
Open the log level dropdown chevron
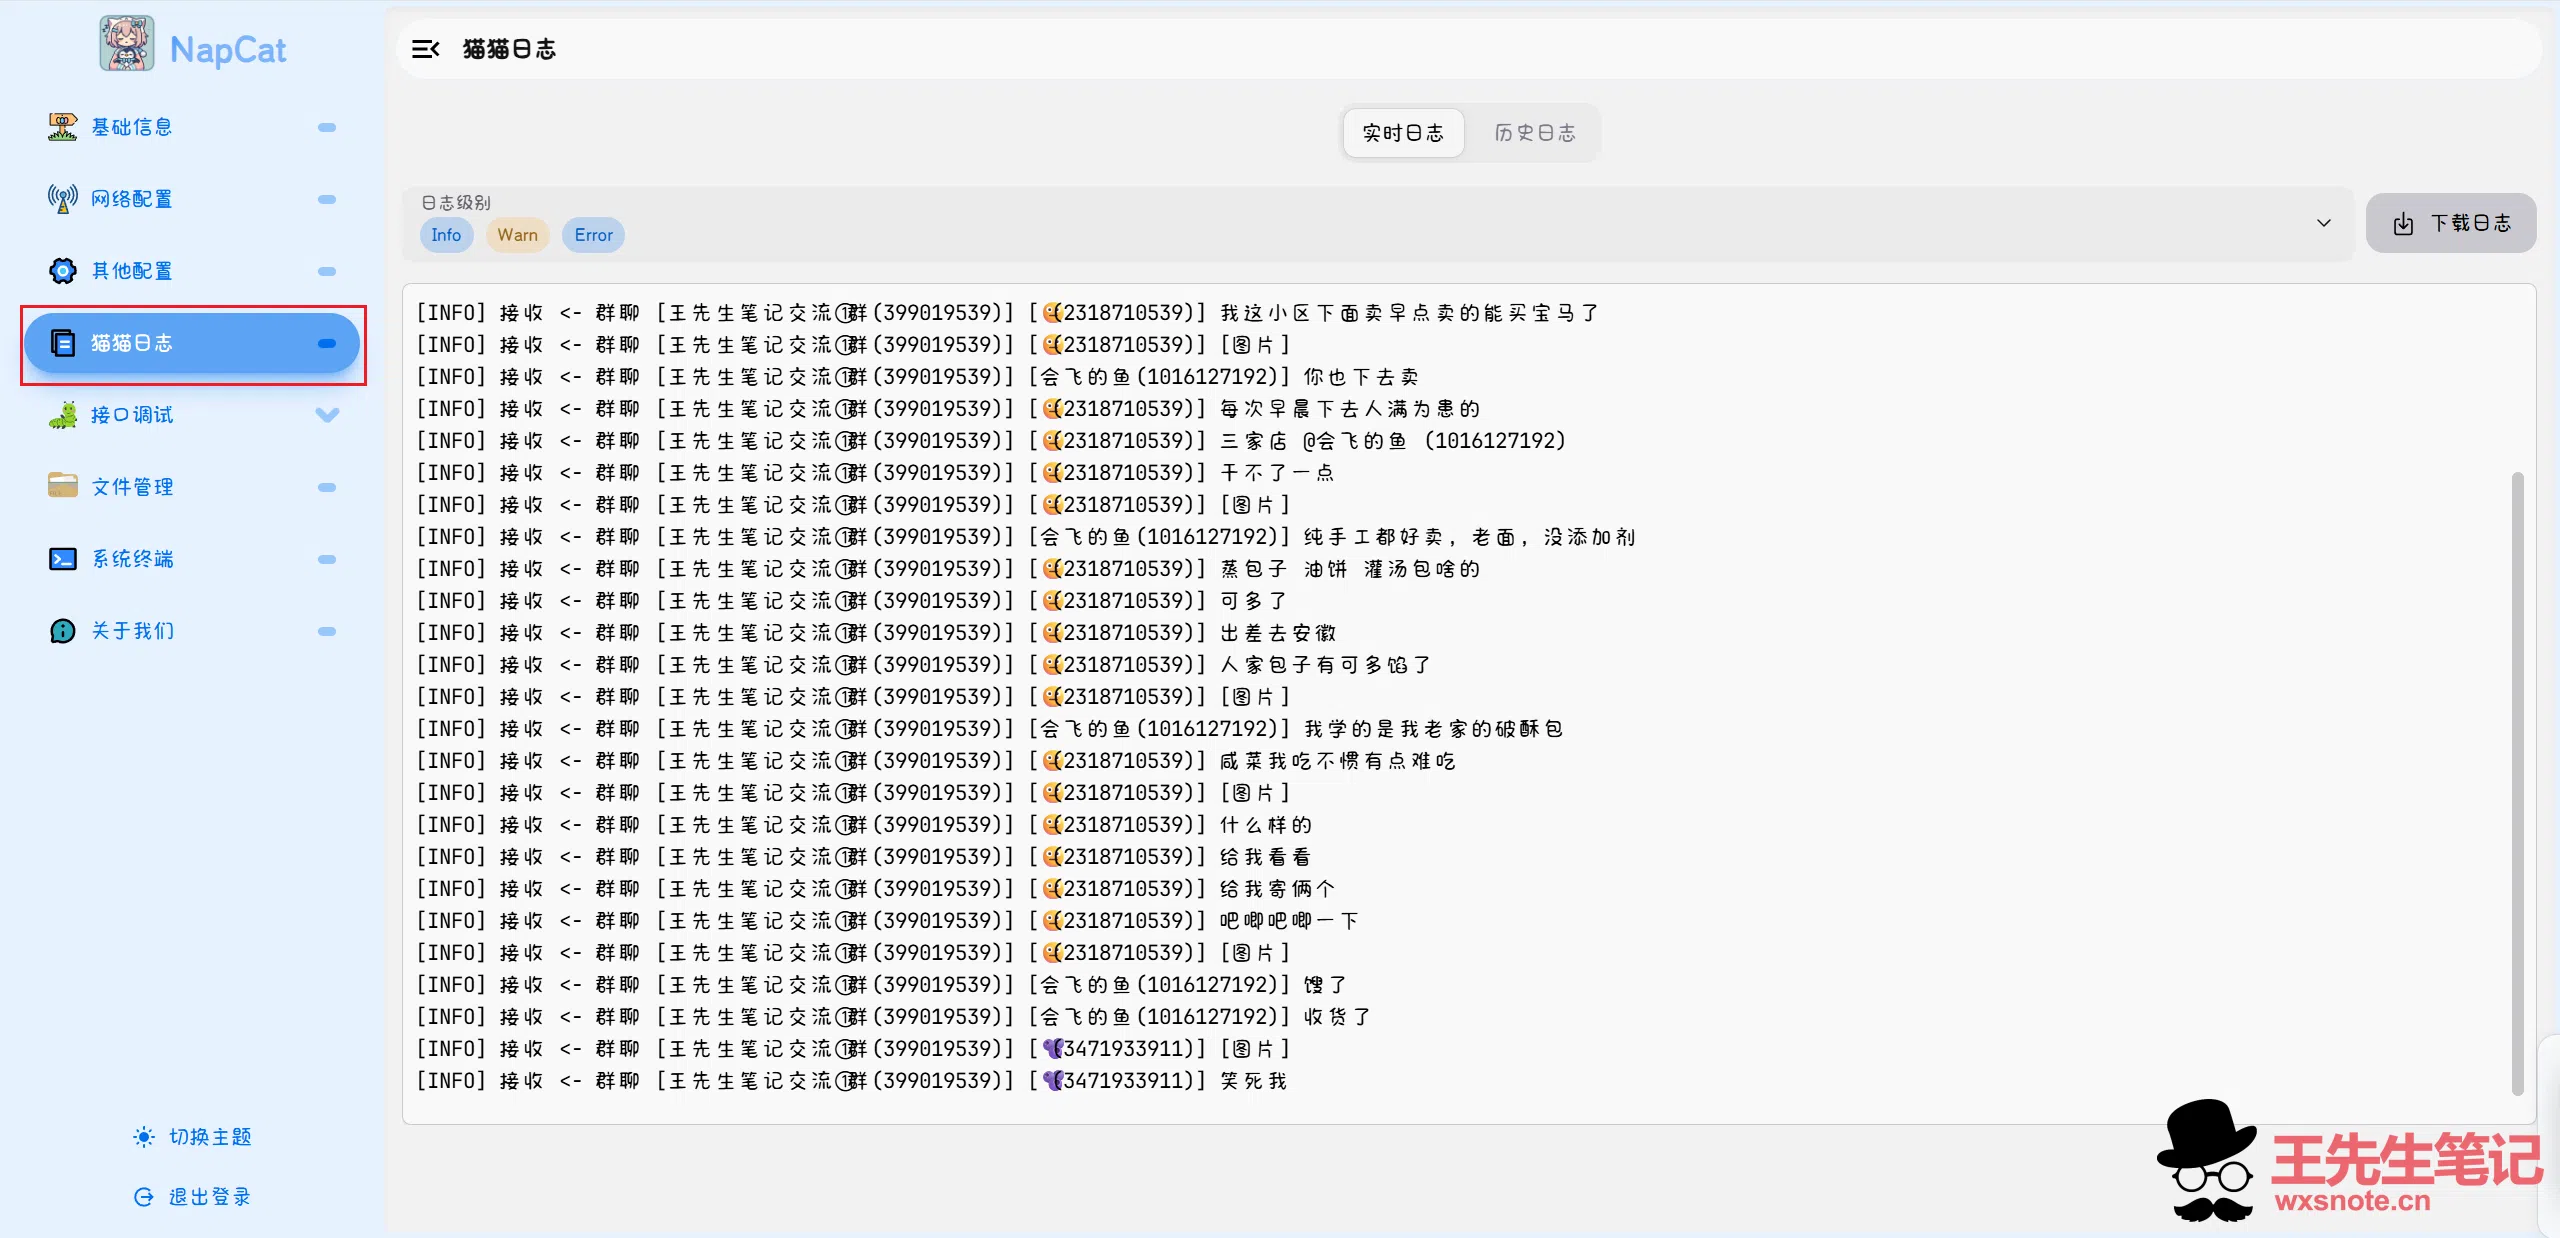2323,223
